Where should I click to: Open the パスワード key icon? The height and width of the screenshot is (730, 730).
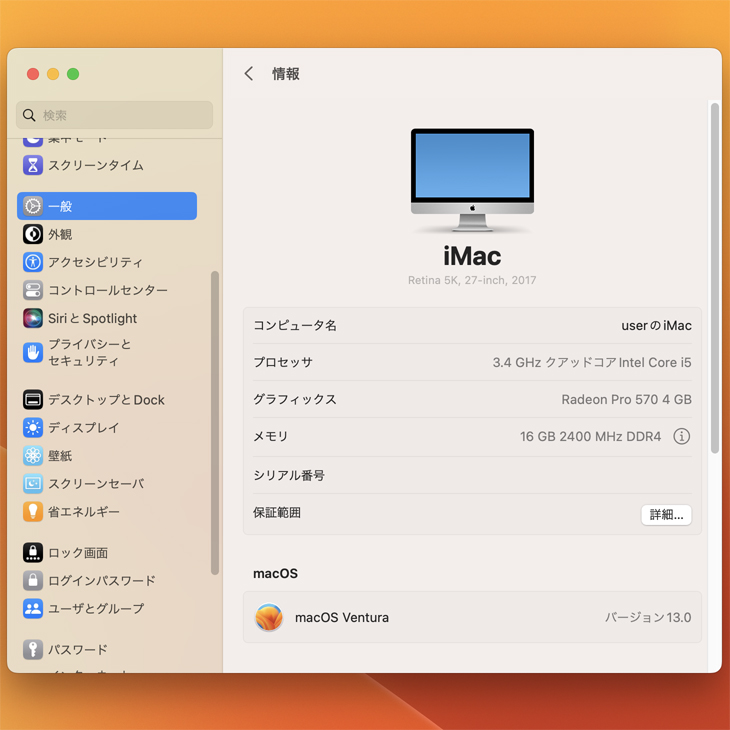click(33, 649)
